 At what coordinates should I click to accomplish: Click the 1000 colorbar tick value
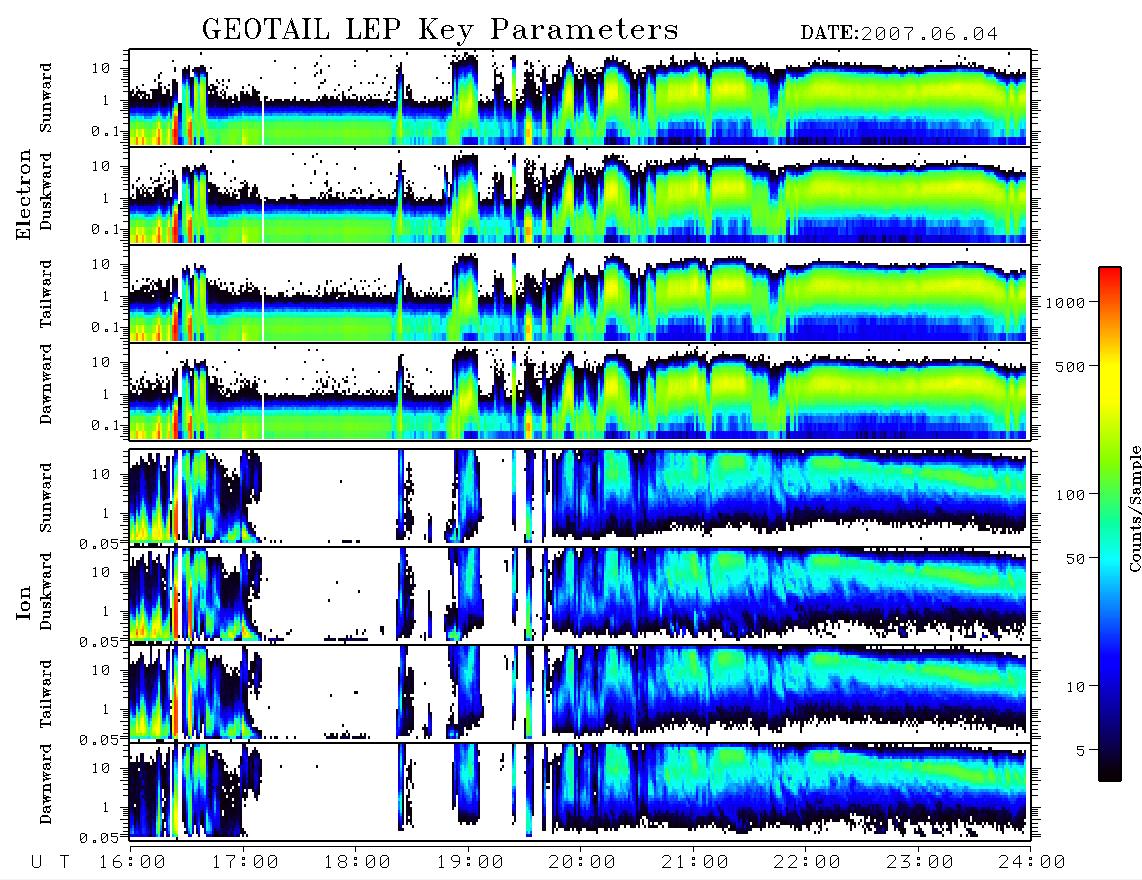[1065, 303]
